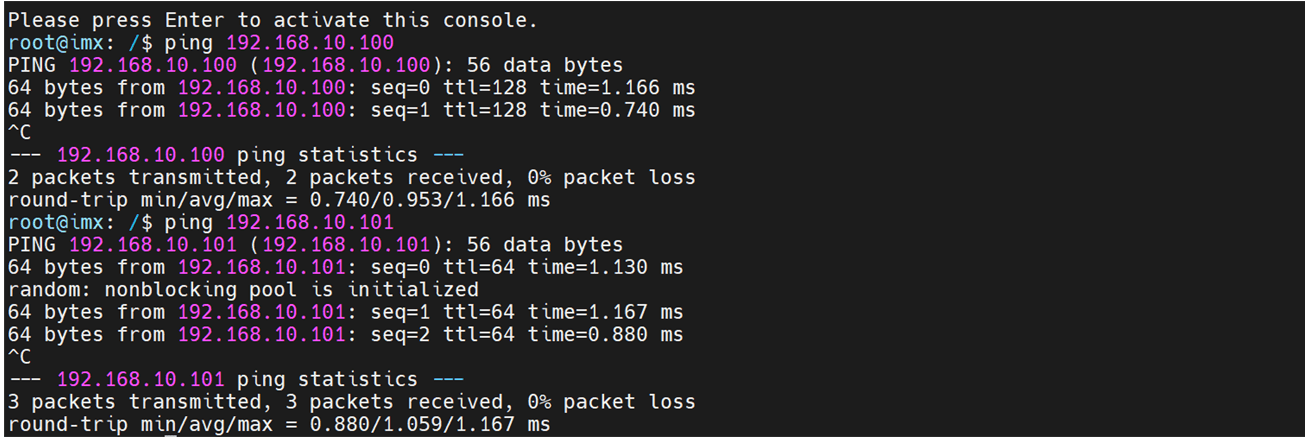Image resolution: width=1309 pixels, height=438 pixels.
Task: Click the "PING 192.168.10.101" header line
Action: (315, 245)
